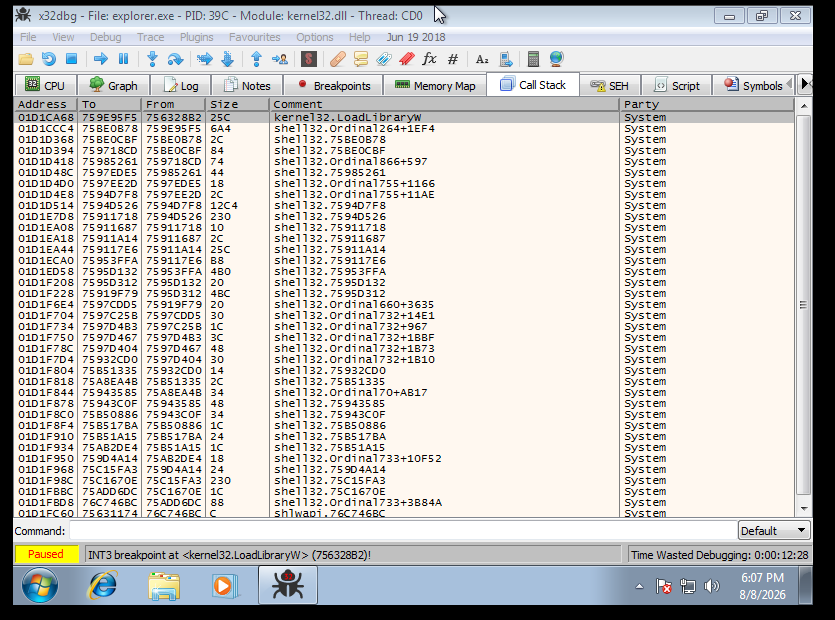The width and height of the screenshot is (835, 620).
Task: Click the Execute Till Return icon
Action: click(256, 59)
